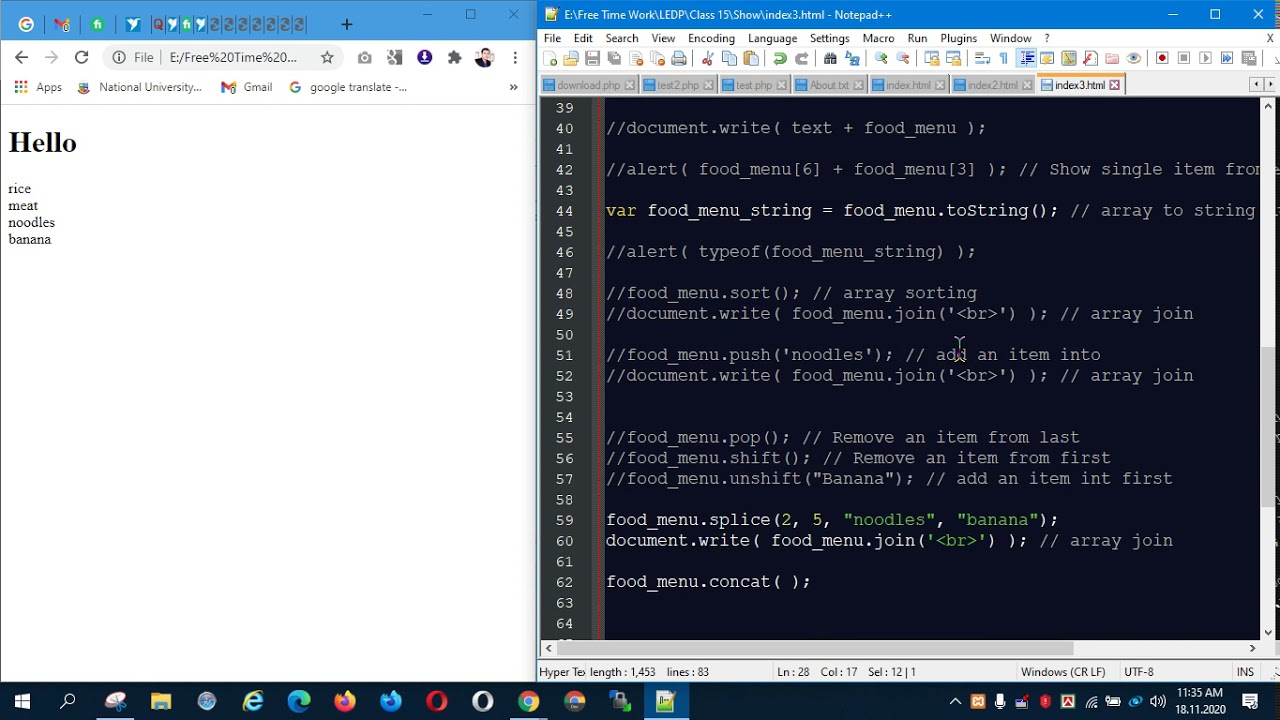Click tab bar scroll-right arrow in Notepad++
Screen dimensions: 1280x720
[x=1270, y=85]
